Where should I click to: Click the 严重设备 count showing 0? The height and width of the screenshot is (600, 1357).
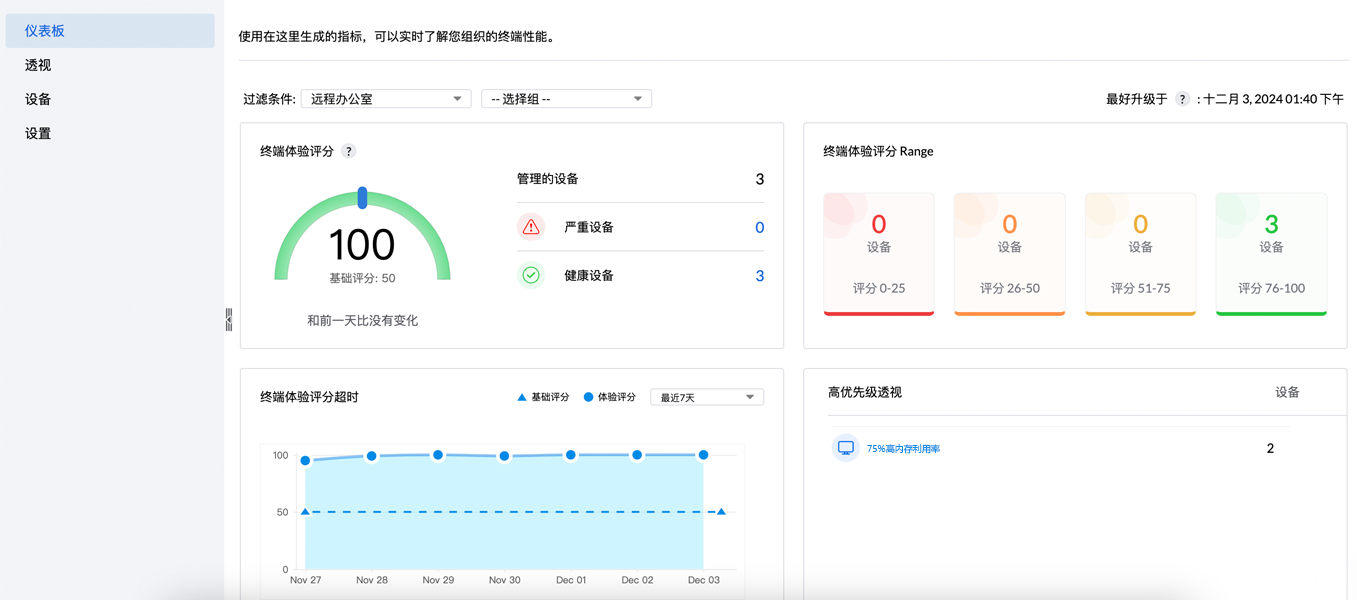[759, 227]
